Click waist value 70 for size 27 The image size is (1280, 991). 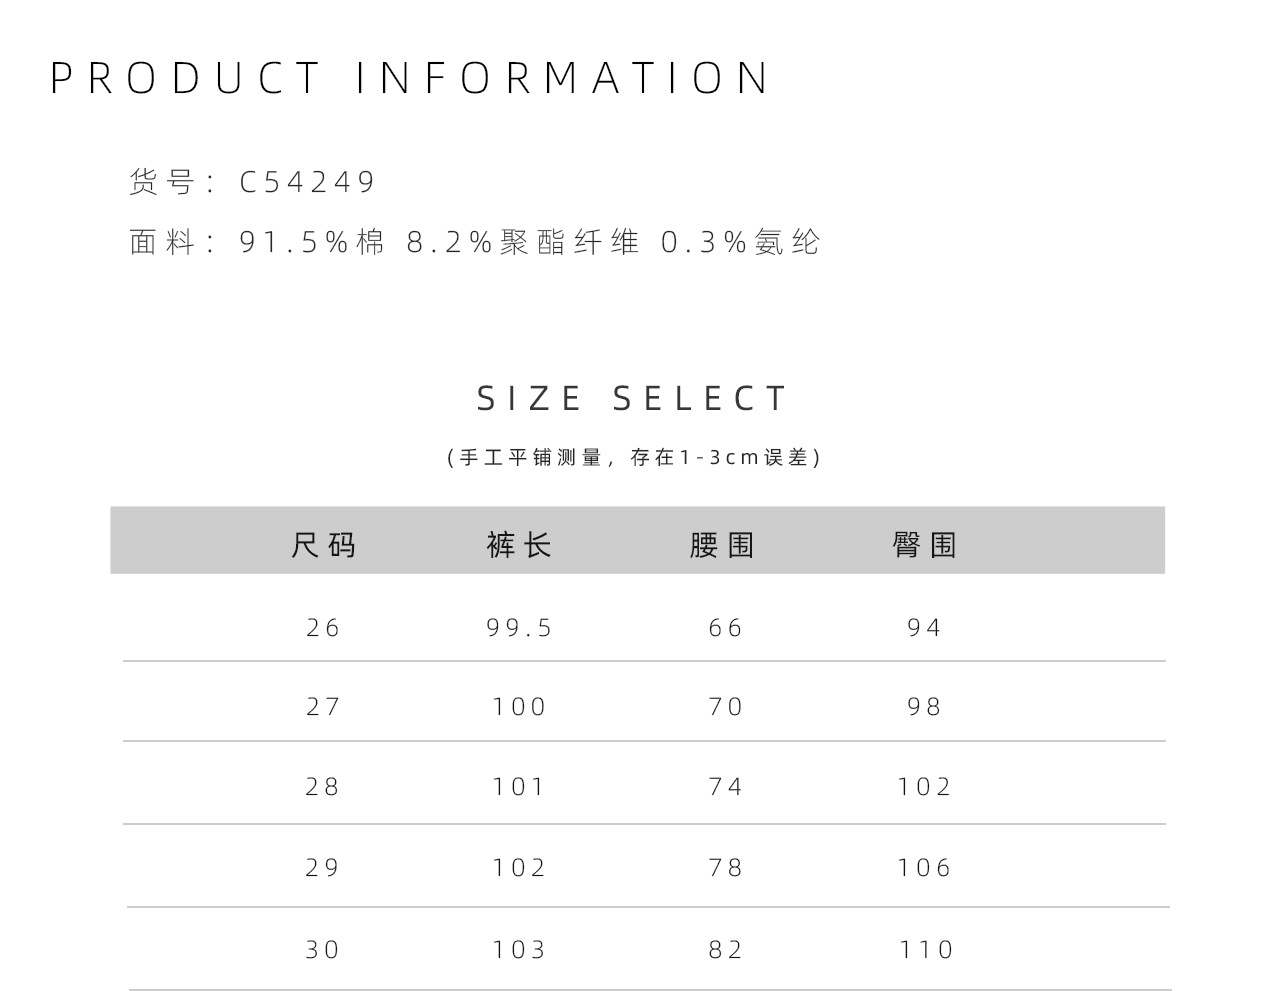coord(726,707)
